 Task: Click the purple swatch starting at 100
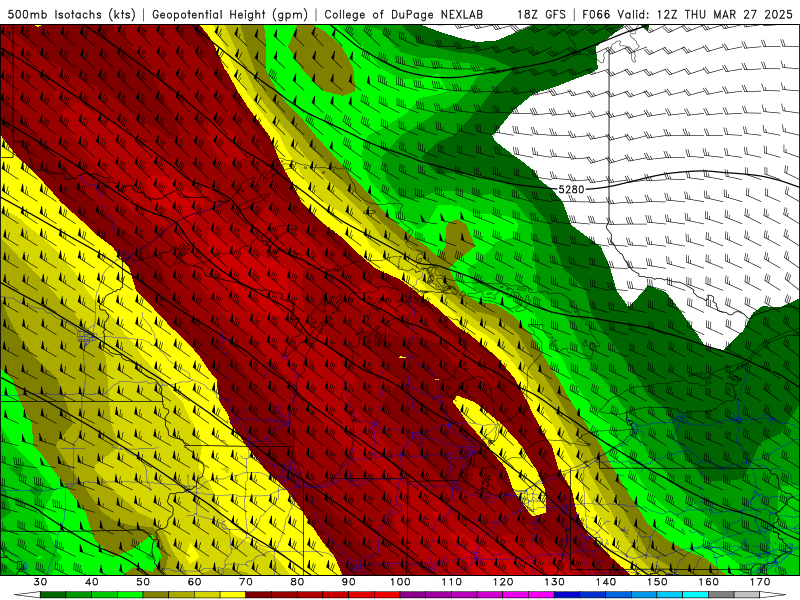point(413,595)
